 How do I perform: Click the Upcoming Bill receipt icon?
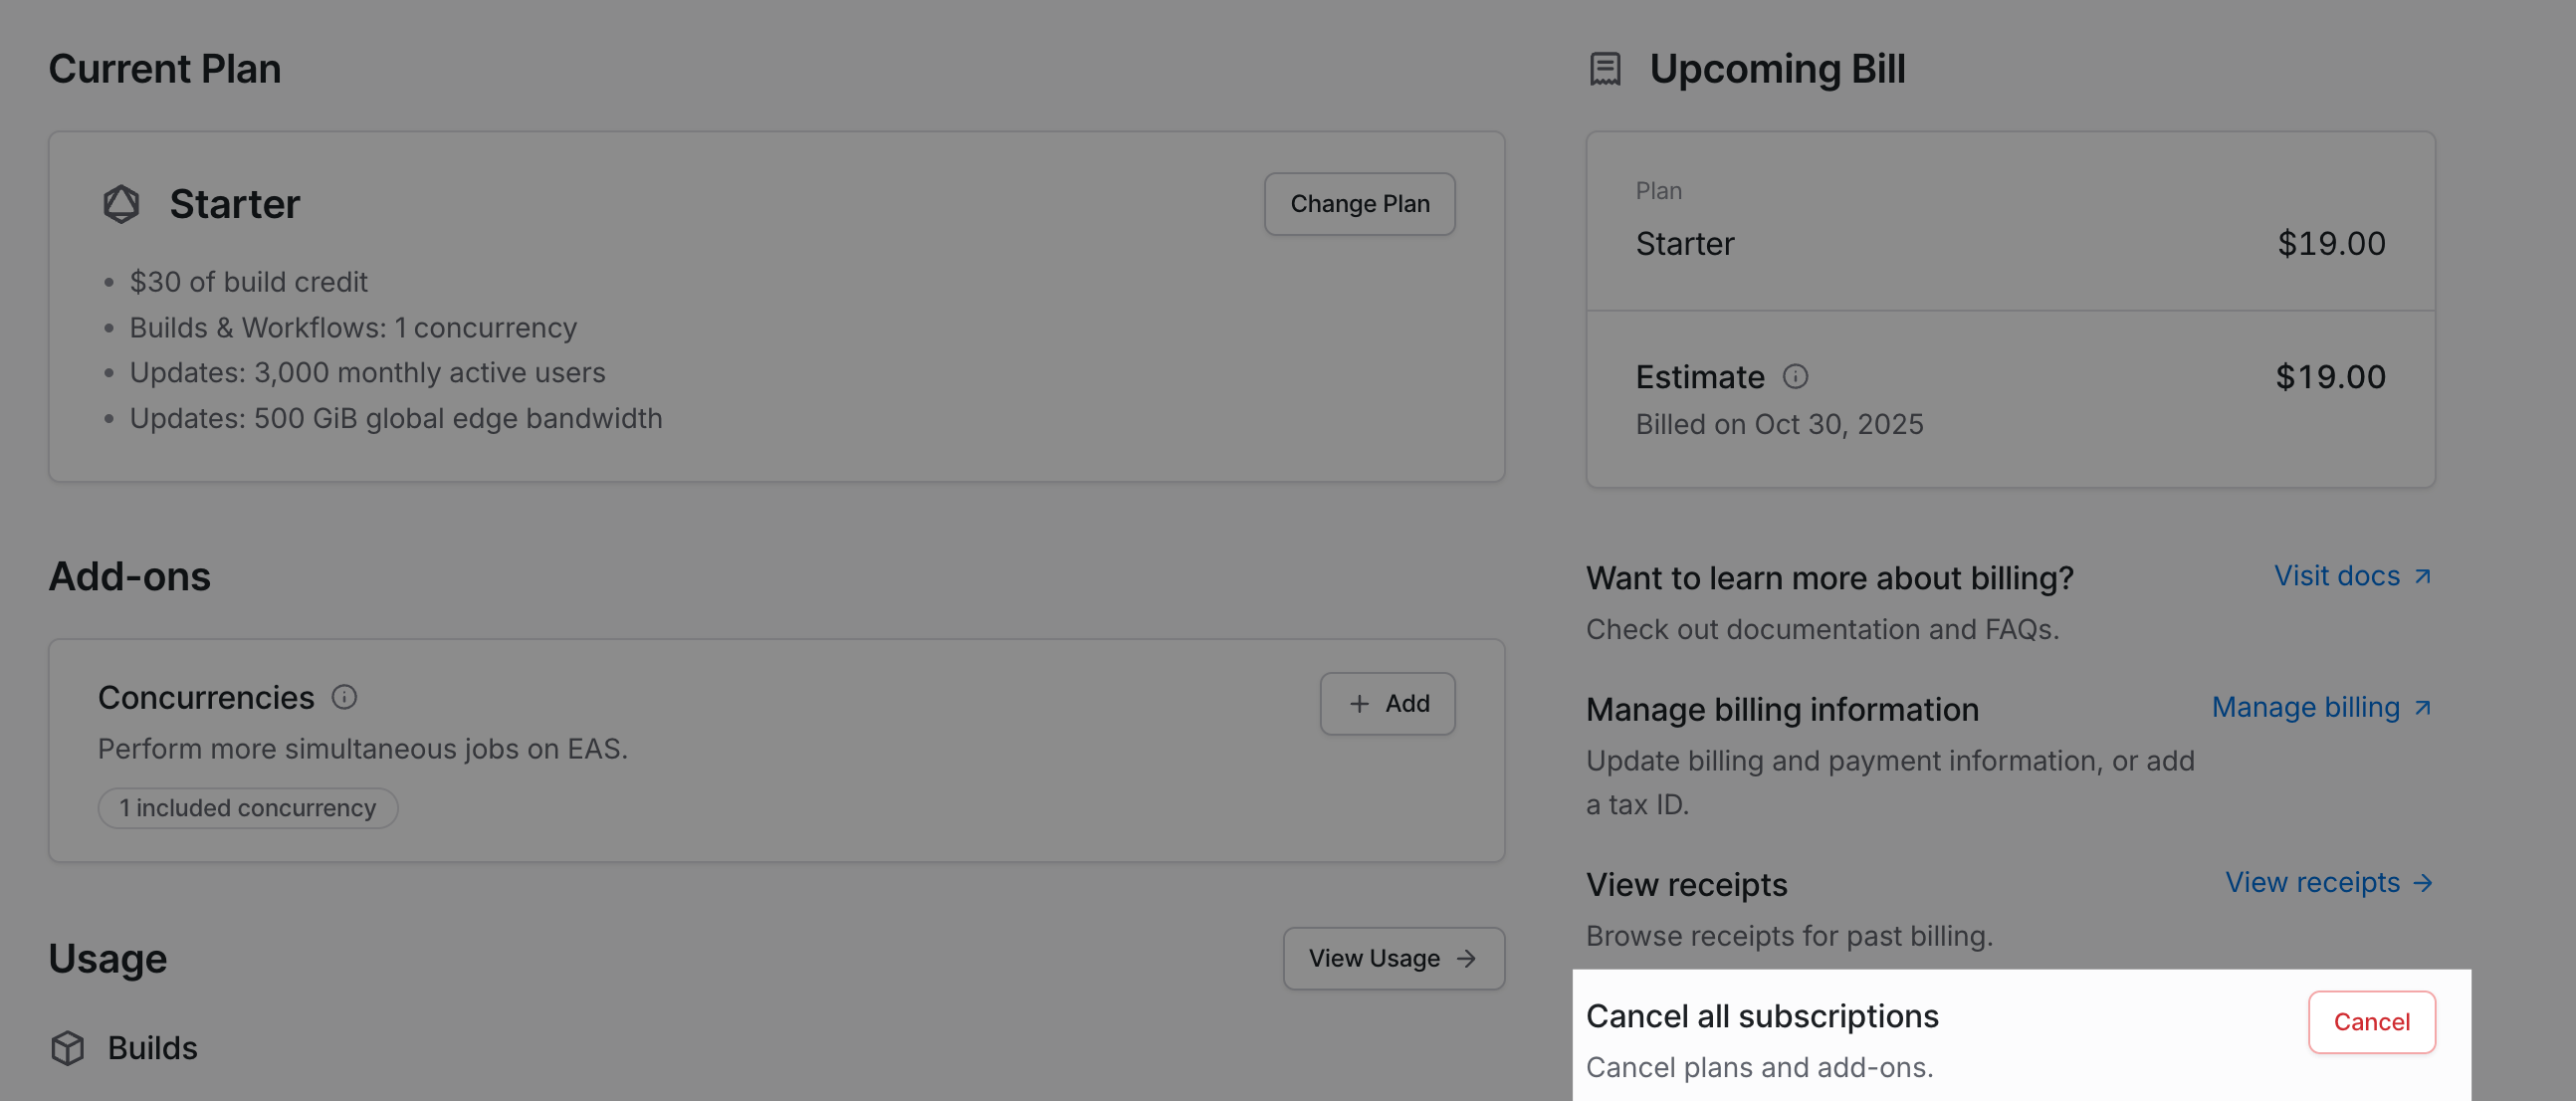pyautogui.click(x=1606, y=67)
